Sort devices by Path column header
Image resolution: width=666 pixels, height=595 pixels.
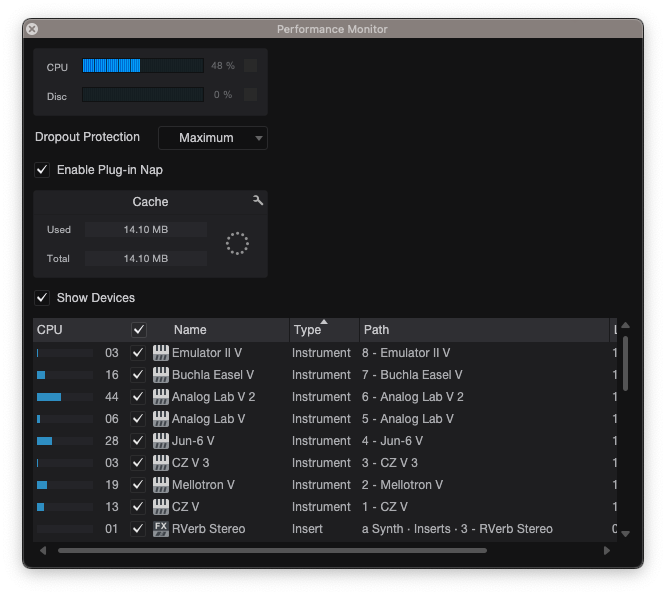(x=484, y=330)
